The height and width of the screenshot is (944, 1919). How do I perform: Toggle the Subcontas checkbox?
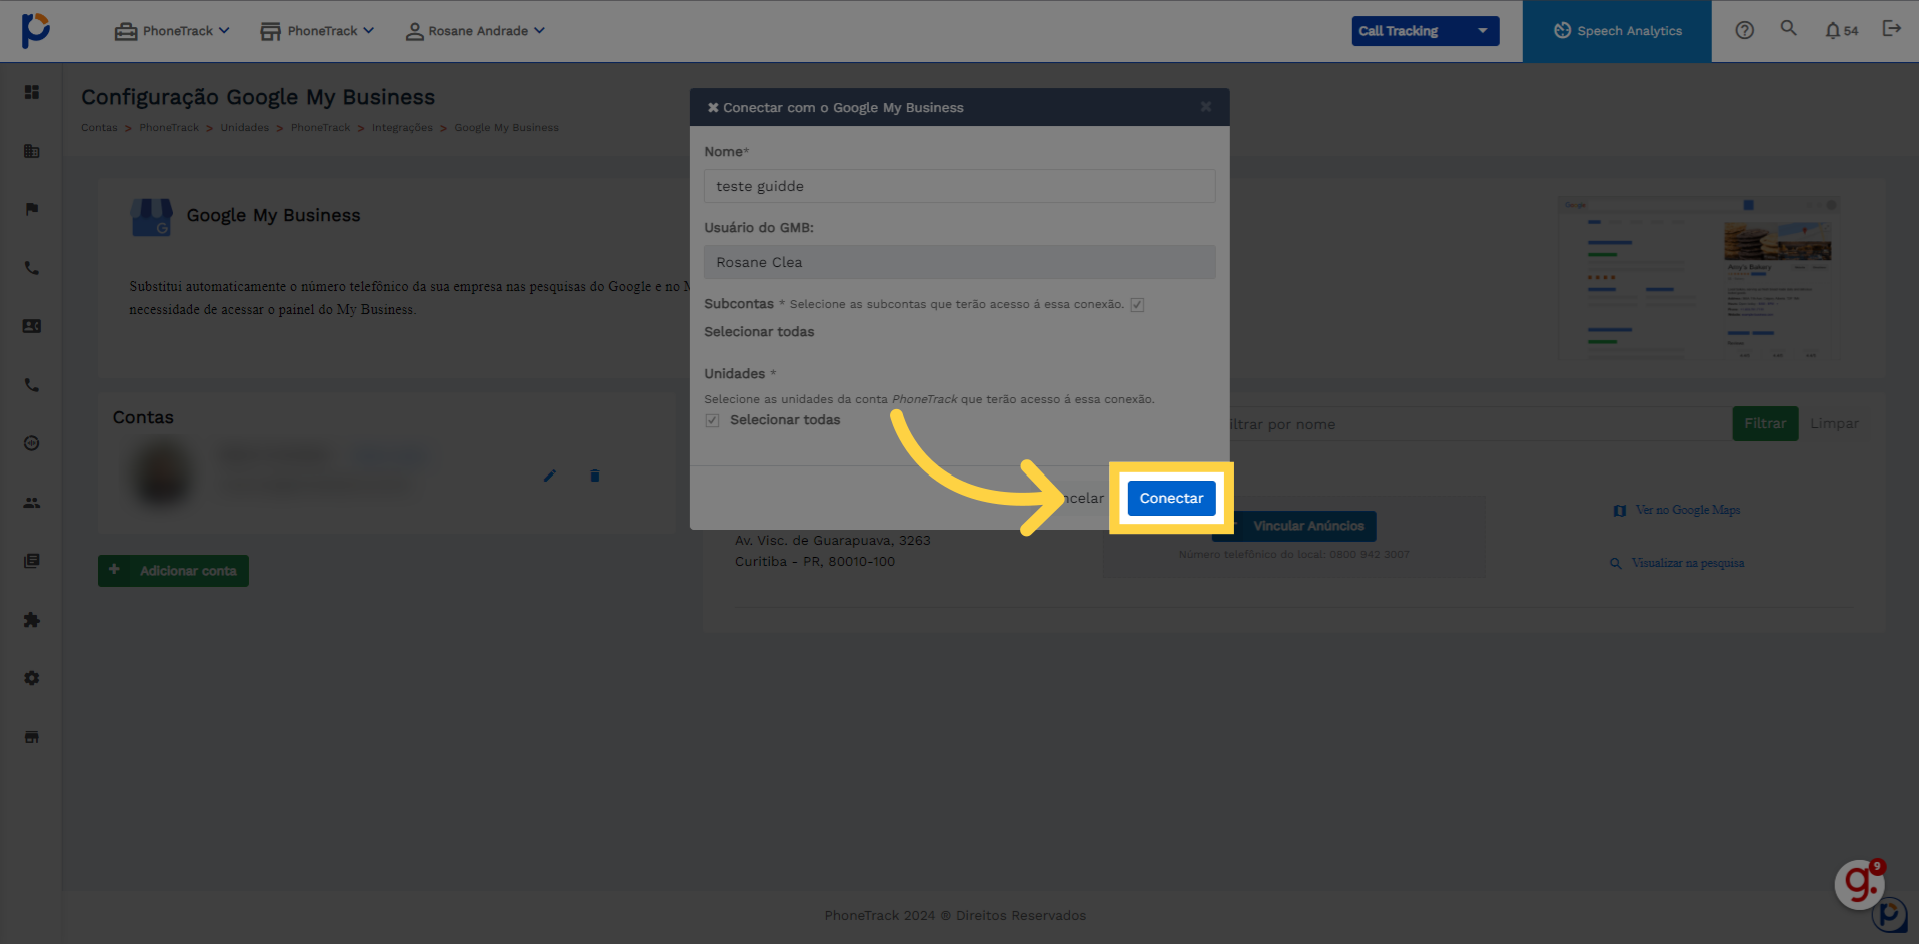coord(1137,305)
